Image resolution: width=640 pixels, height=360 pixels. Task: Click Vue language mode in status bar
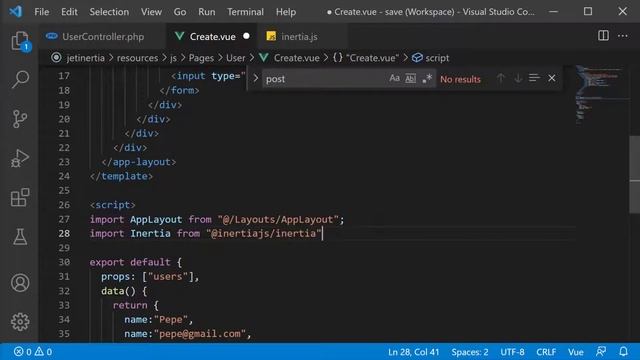click(576, 351)
